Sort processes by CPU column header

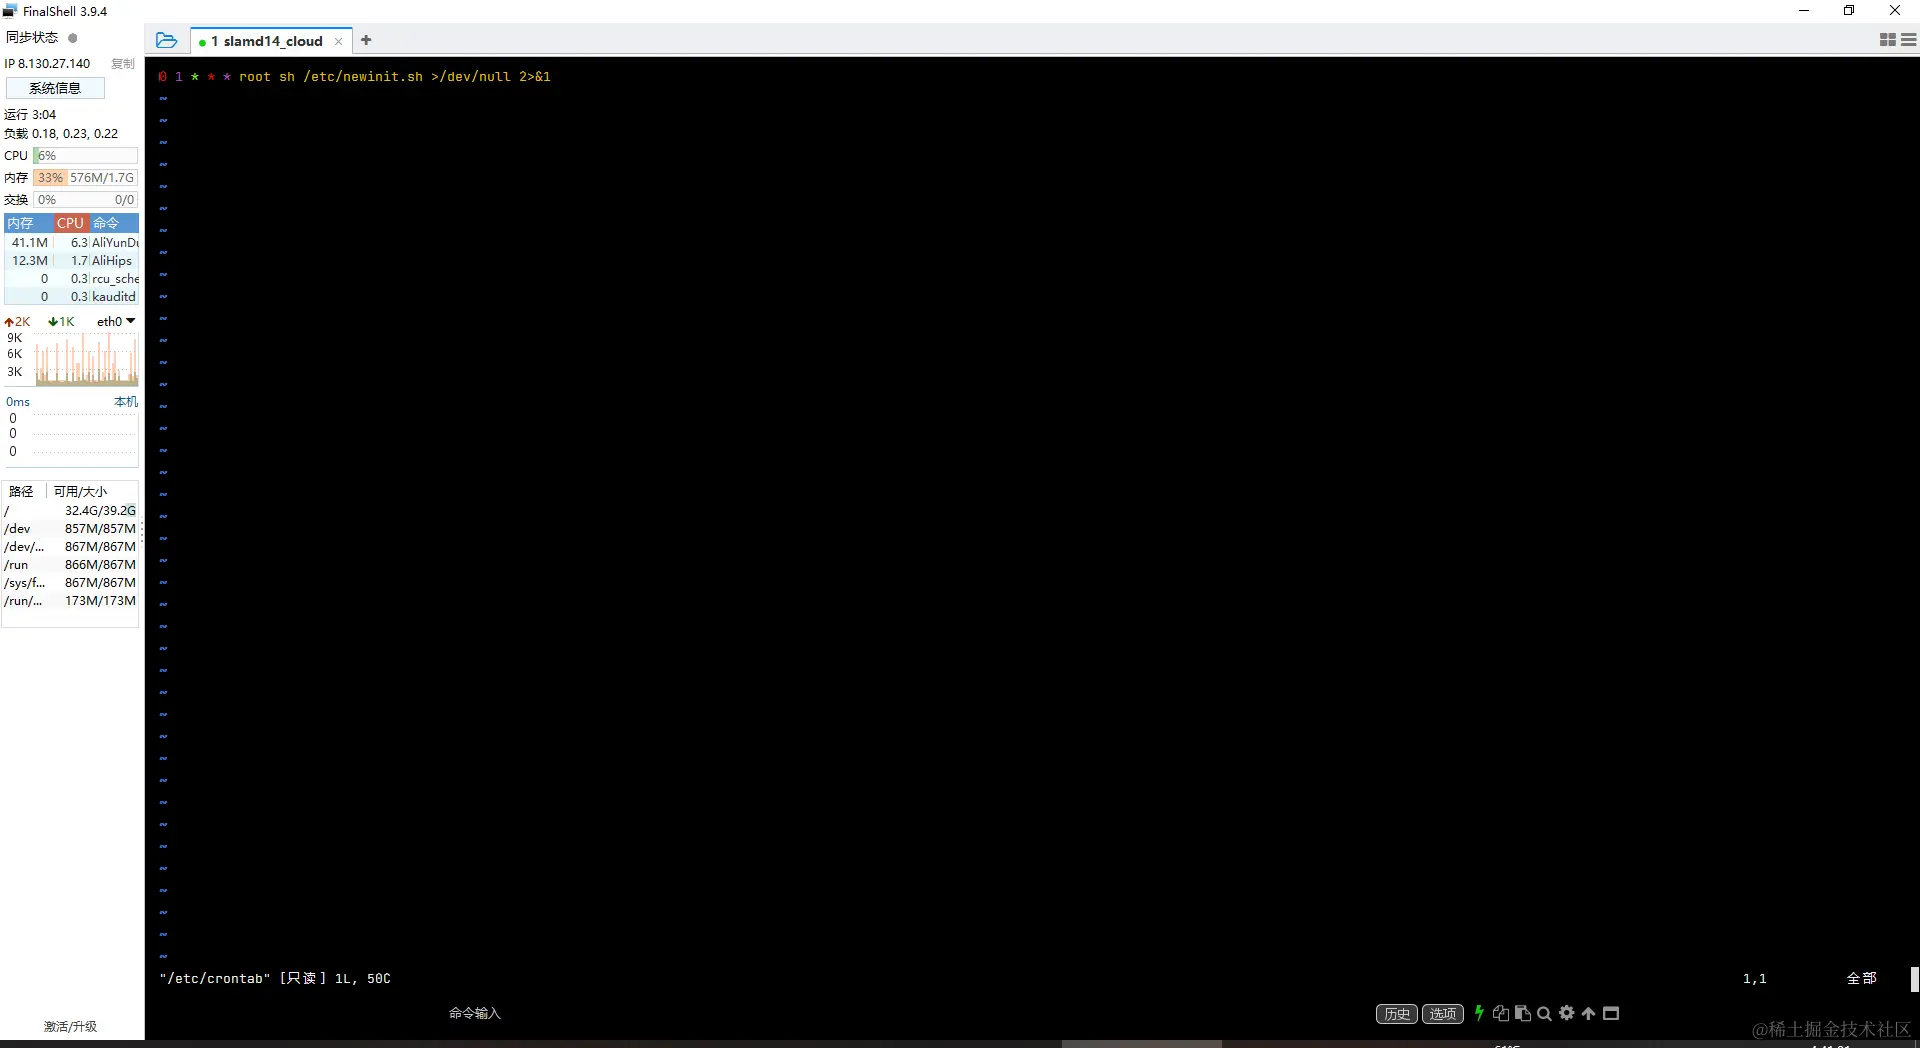click(70, 223)
